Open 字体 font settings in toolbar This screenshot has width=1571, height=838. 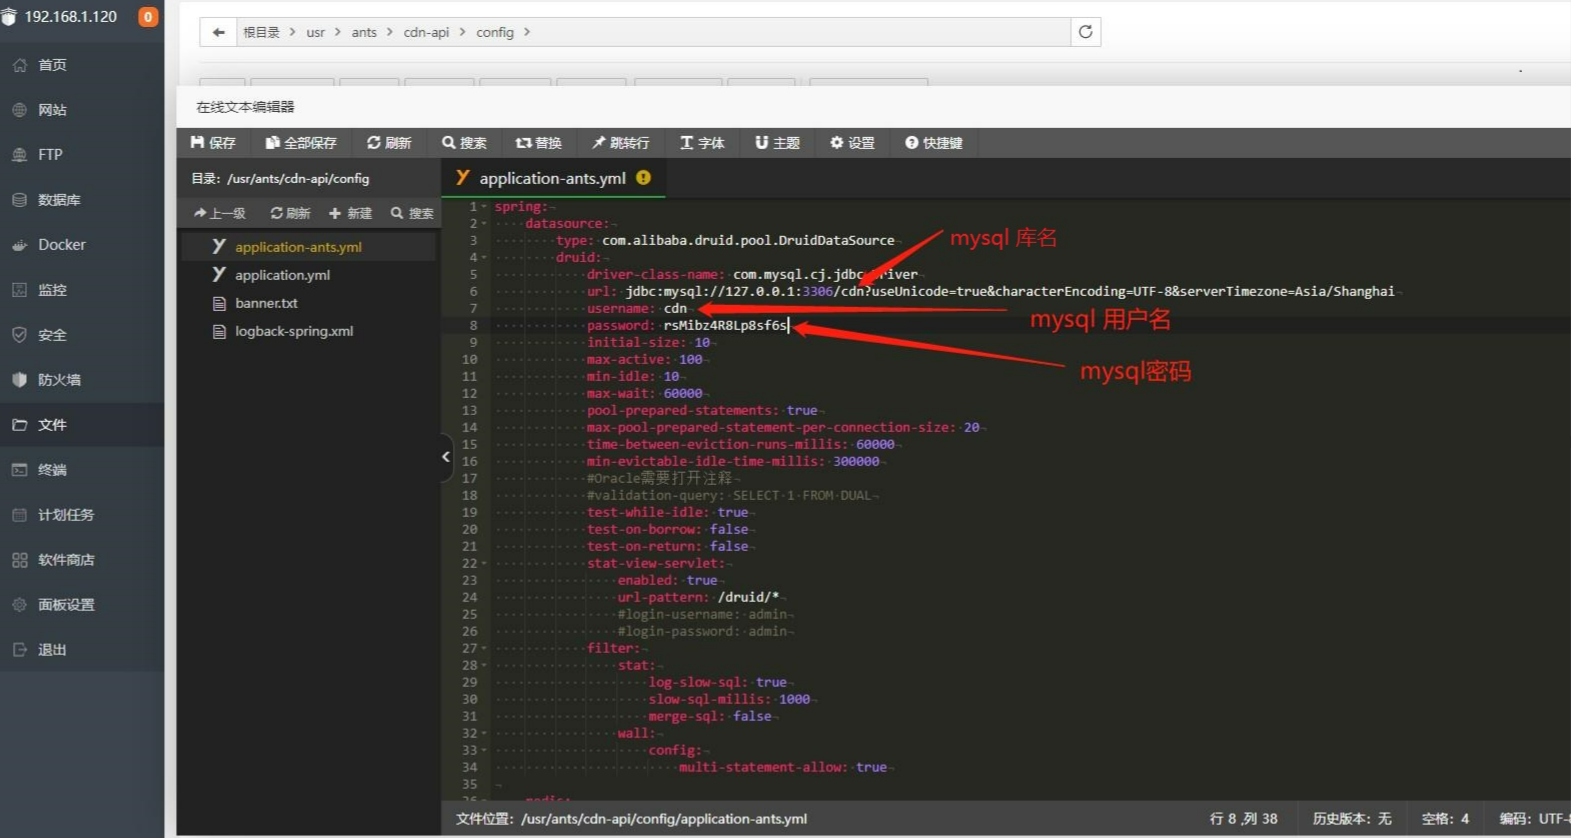(702, 143)
